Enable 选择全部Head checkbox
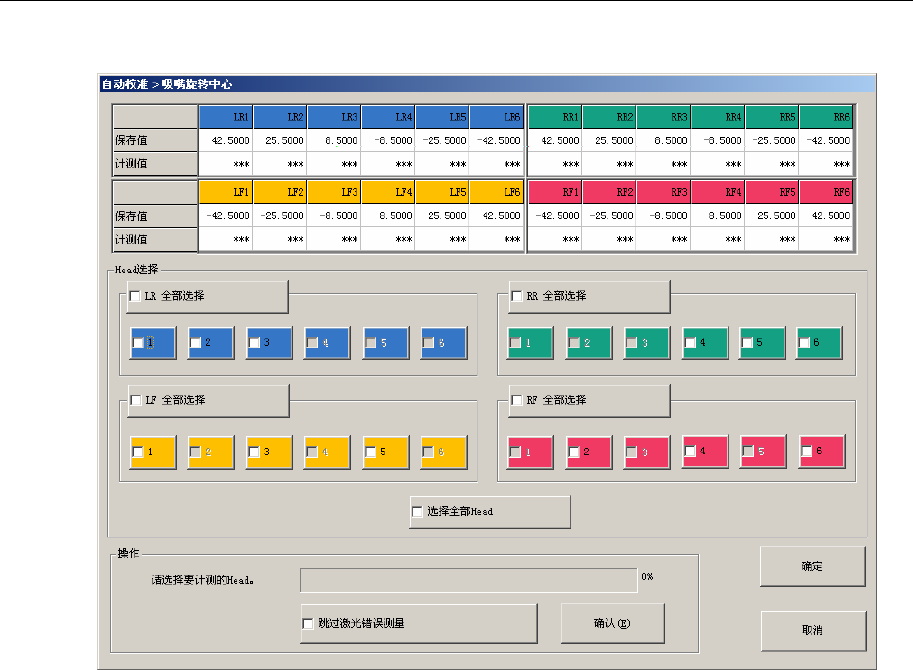This screenshot has width=913, height=670. (x=417, y=512)
